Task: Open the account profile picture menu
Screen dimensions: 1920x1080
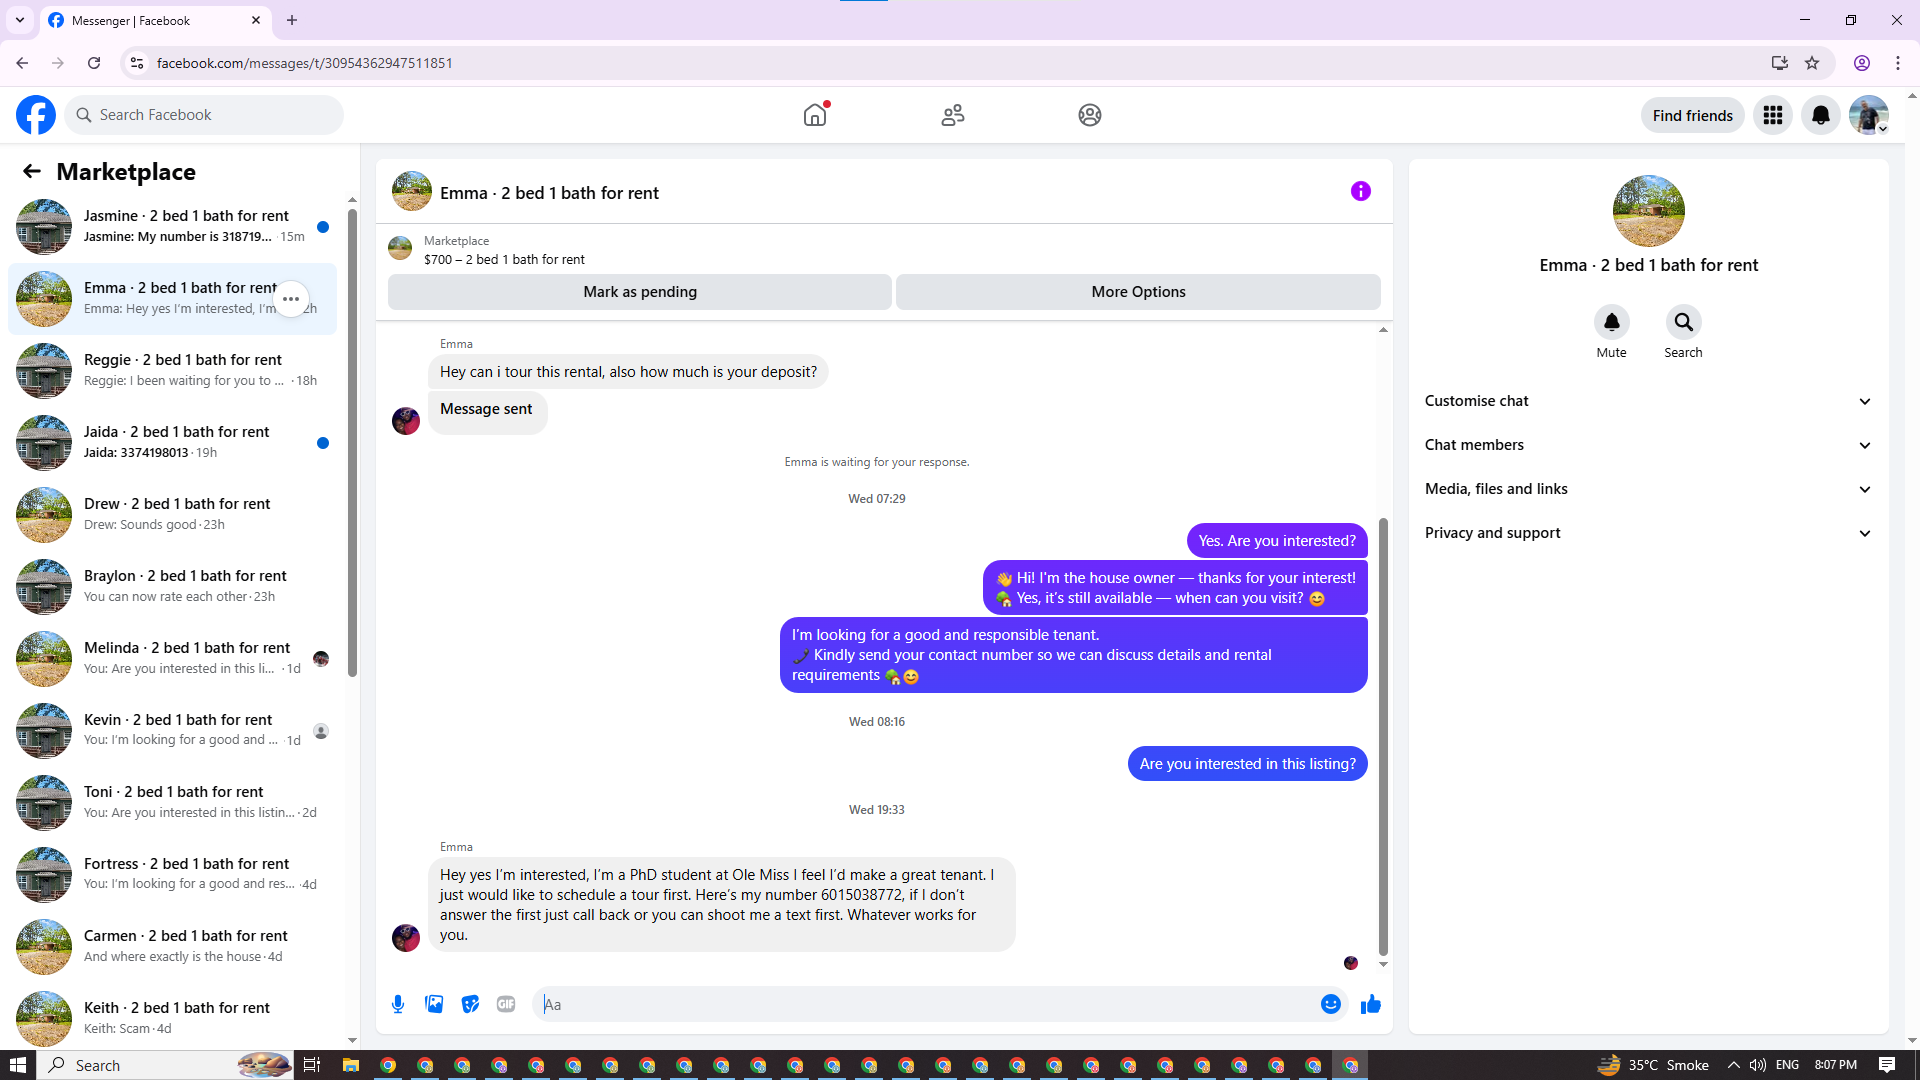Action: coord(1868,115)
